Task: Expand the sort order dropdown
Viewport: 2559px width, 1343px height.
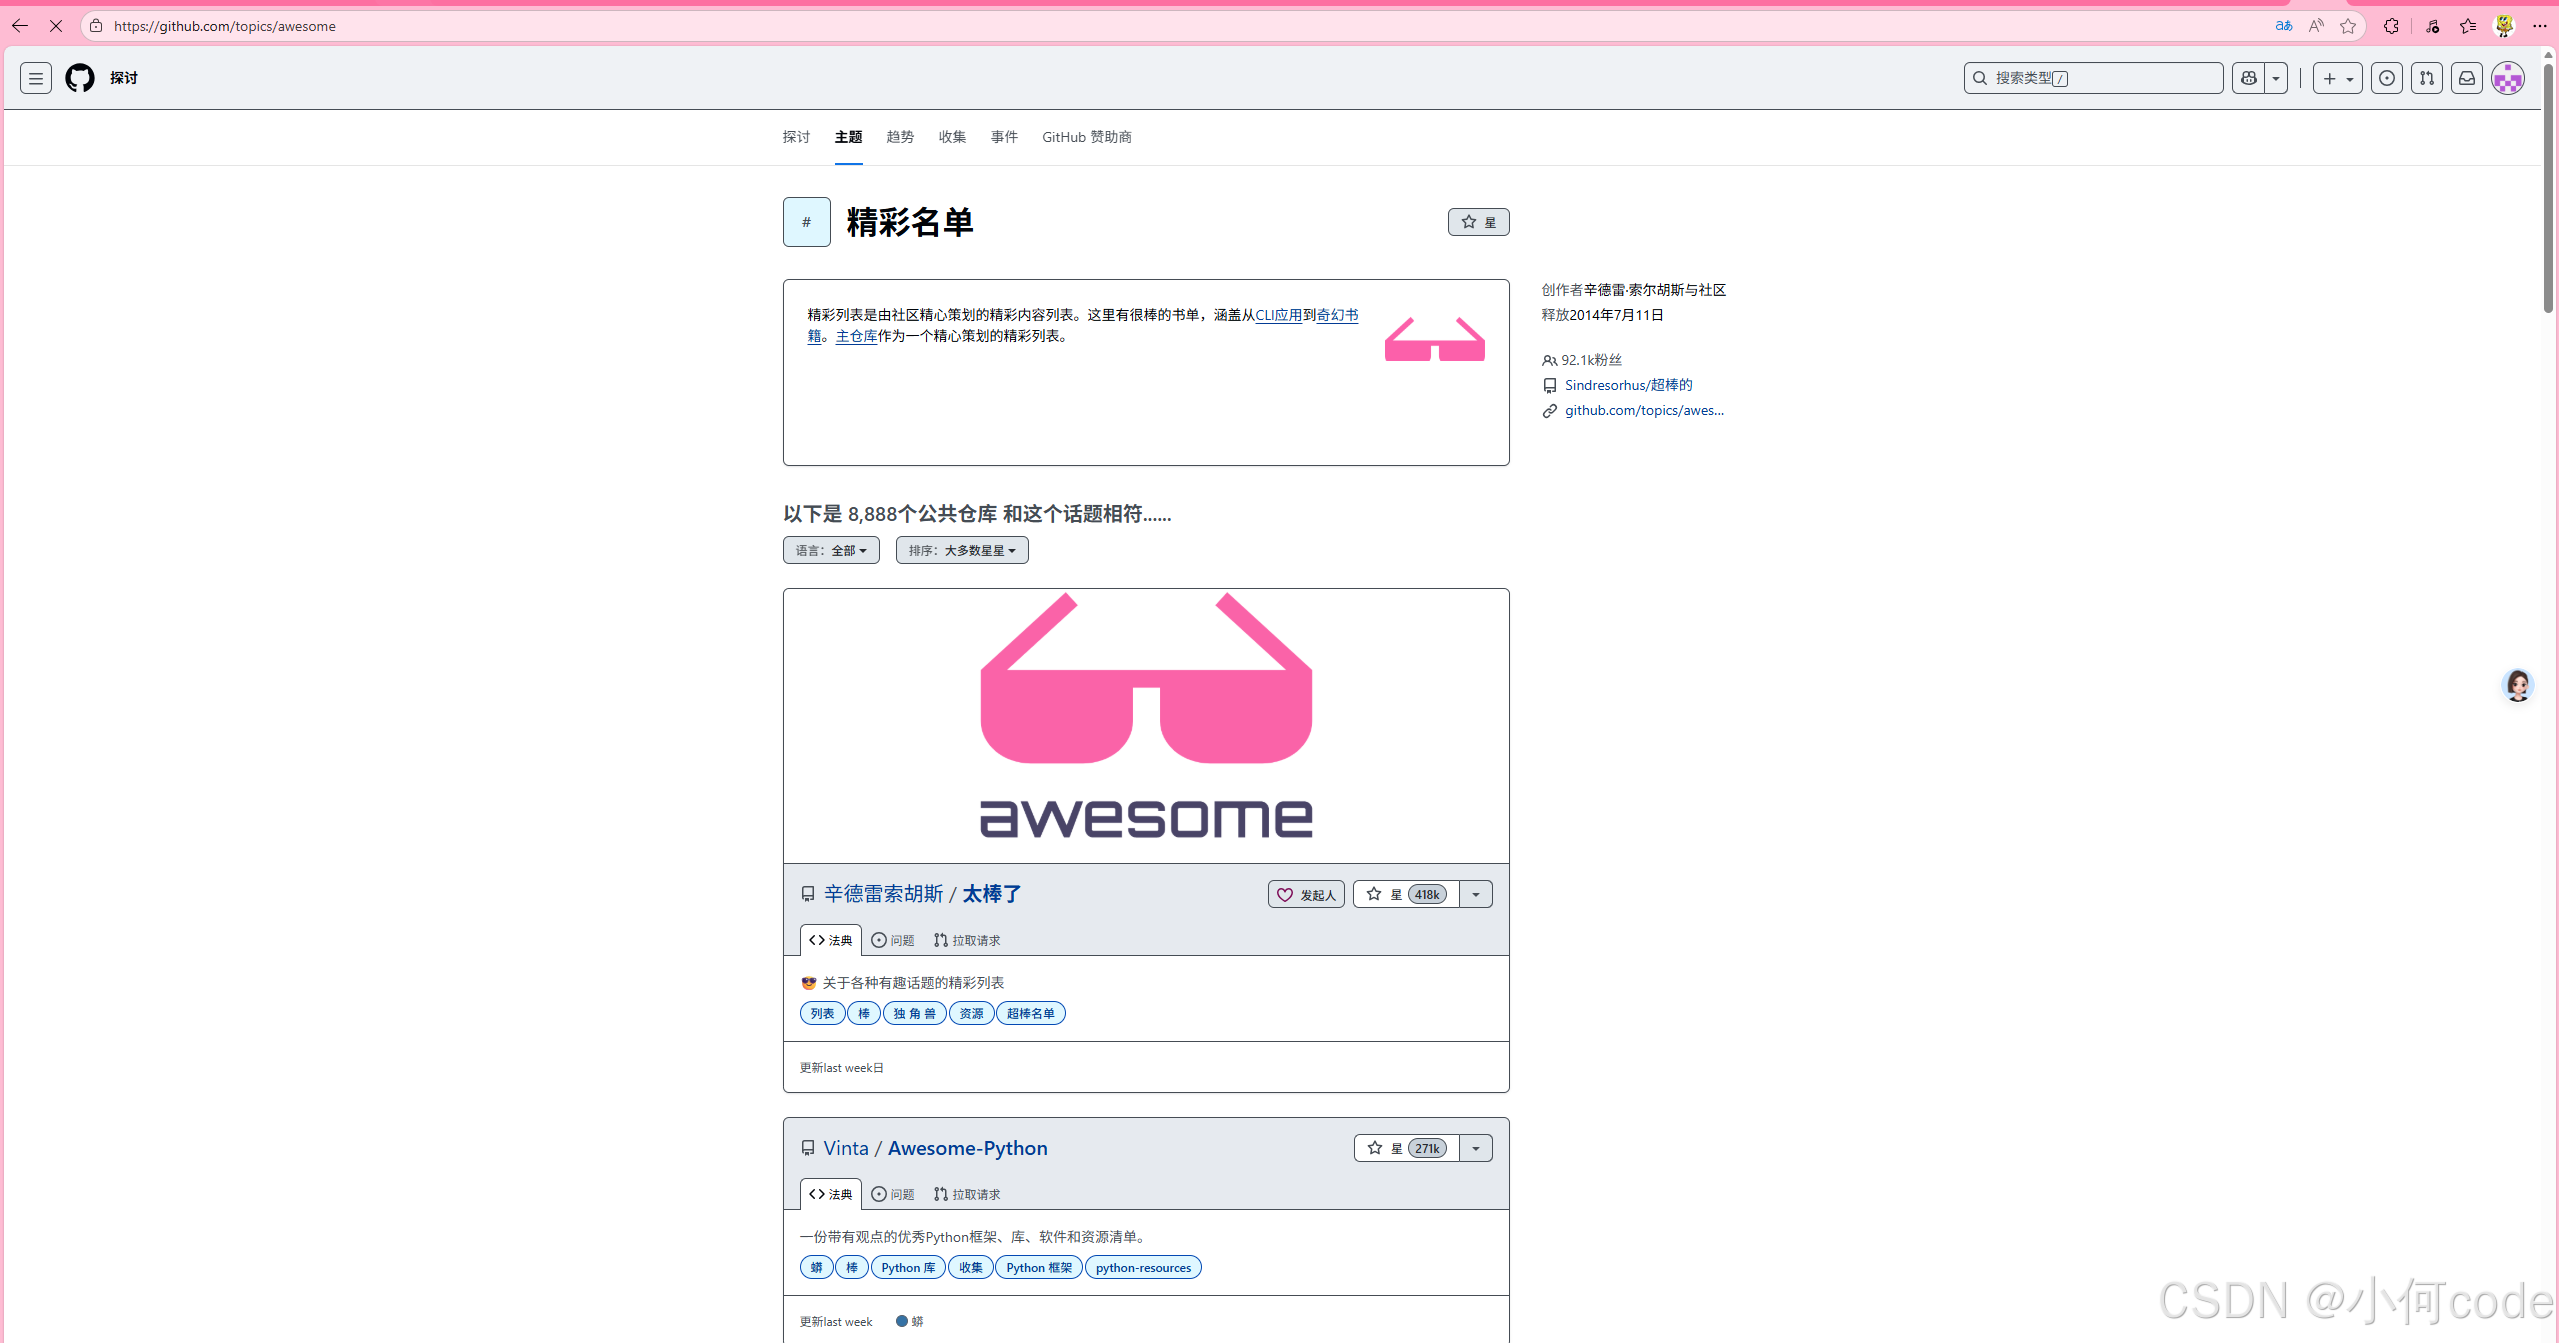Action: 961,550
